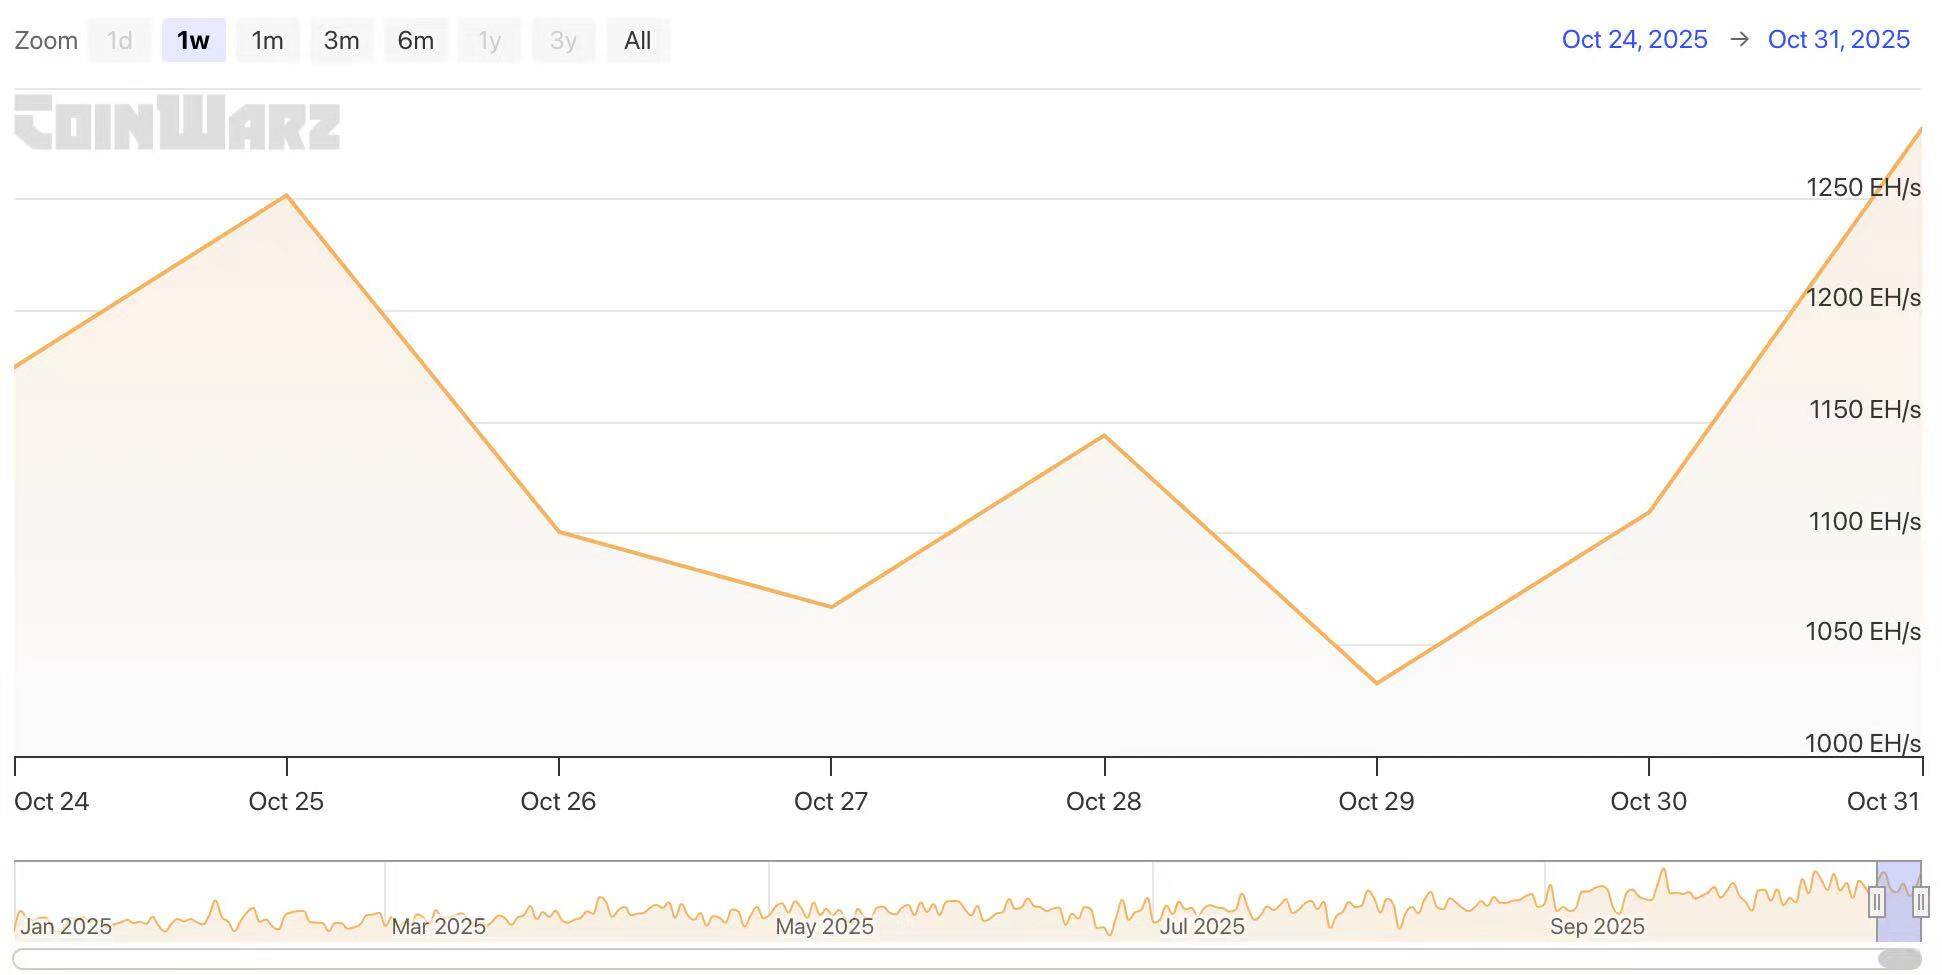
Task: Choose the 6m zoom option
Action: click(415, 41)
